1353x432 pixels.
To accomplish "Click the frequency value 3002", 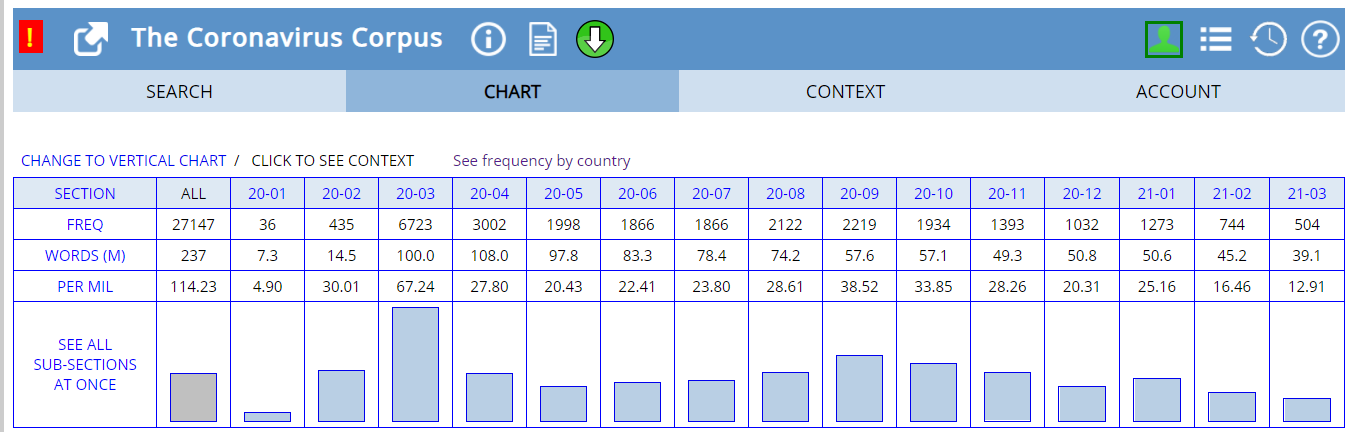I will tap(489, 225).
